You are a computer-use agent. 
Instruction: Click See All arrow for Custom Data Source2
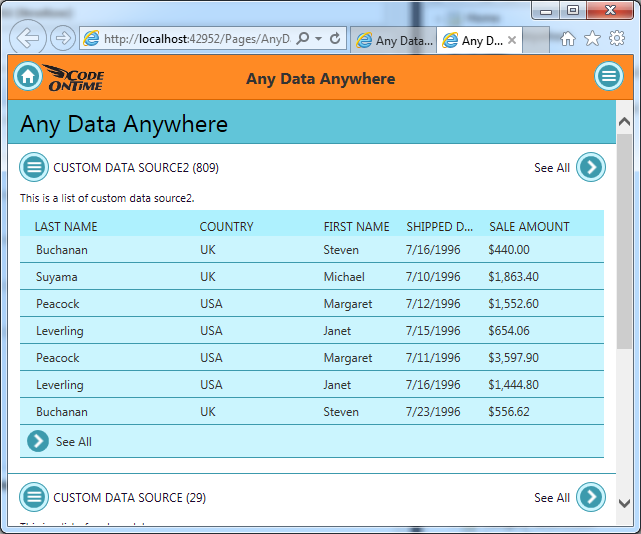pyautogui.click(x=591, y=167)
